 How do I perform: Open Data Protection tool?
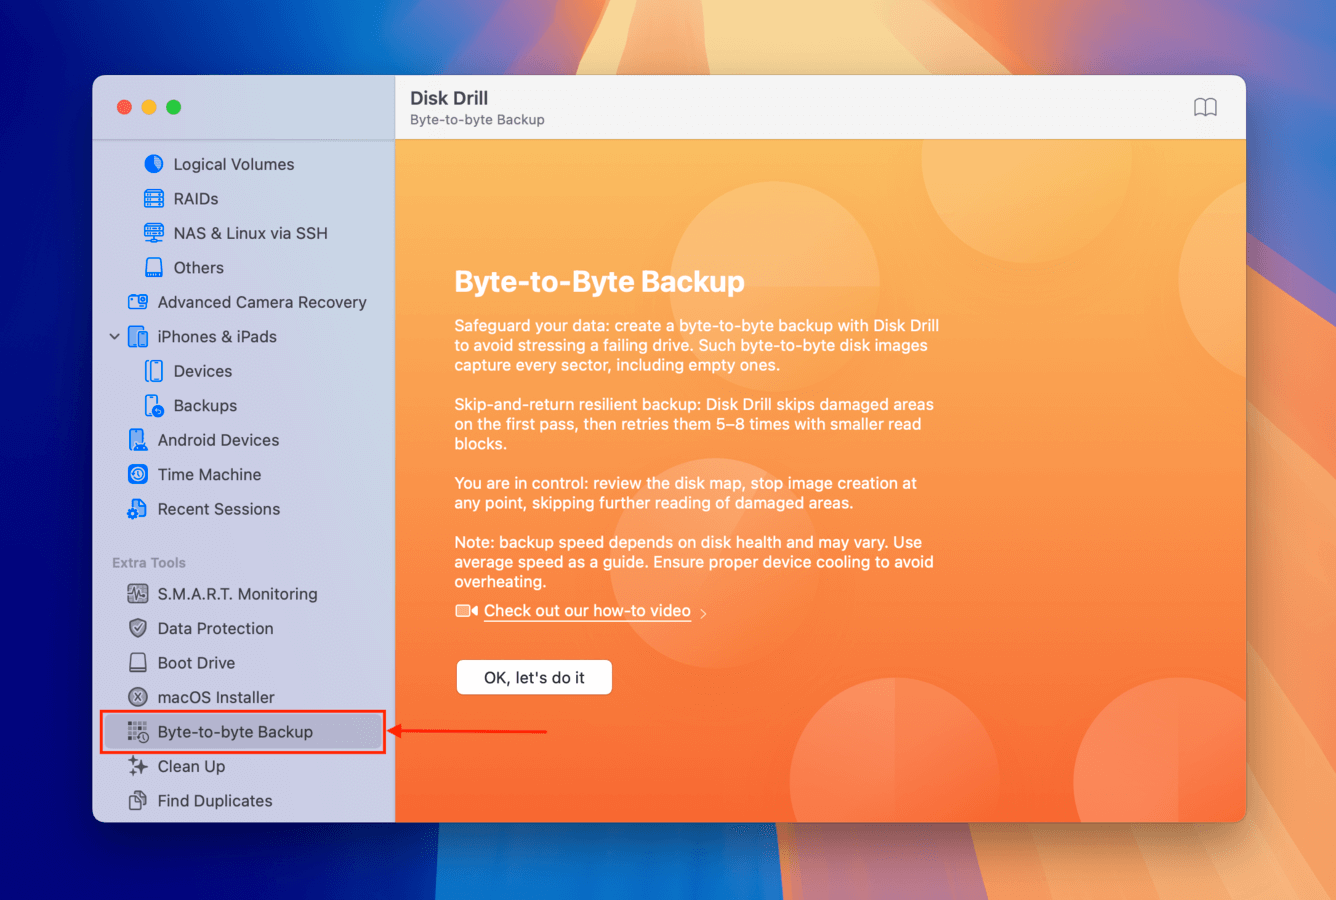click(215, 629)
